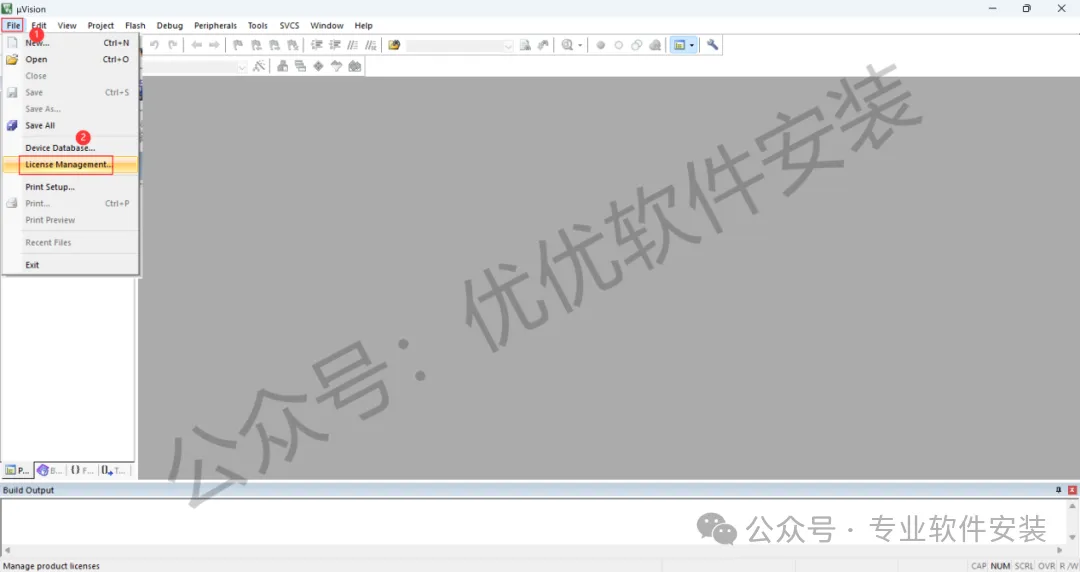
Task: Open the Project menu
Action: tap(101, 25)
